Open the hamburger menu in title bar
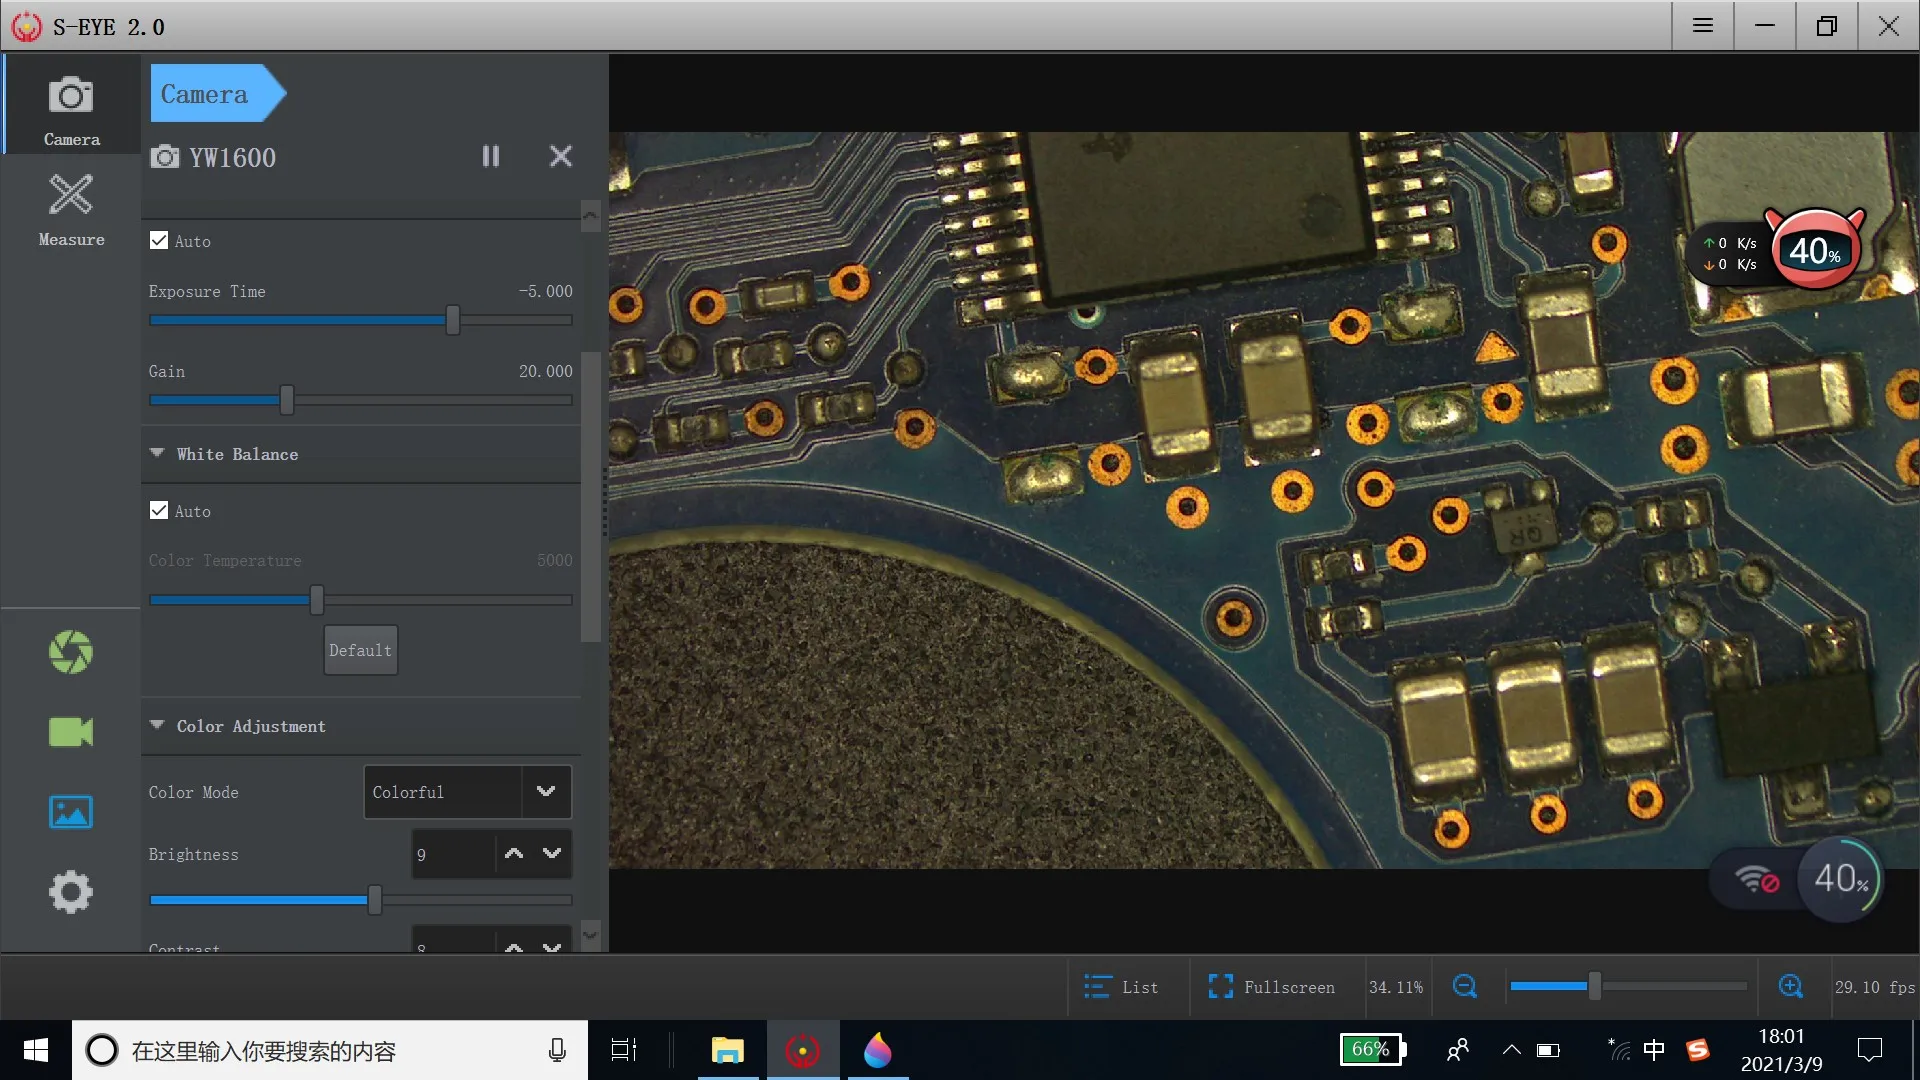The height and width of the screenshot is (1080, 1920). coord(1703,26)
